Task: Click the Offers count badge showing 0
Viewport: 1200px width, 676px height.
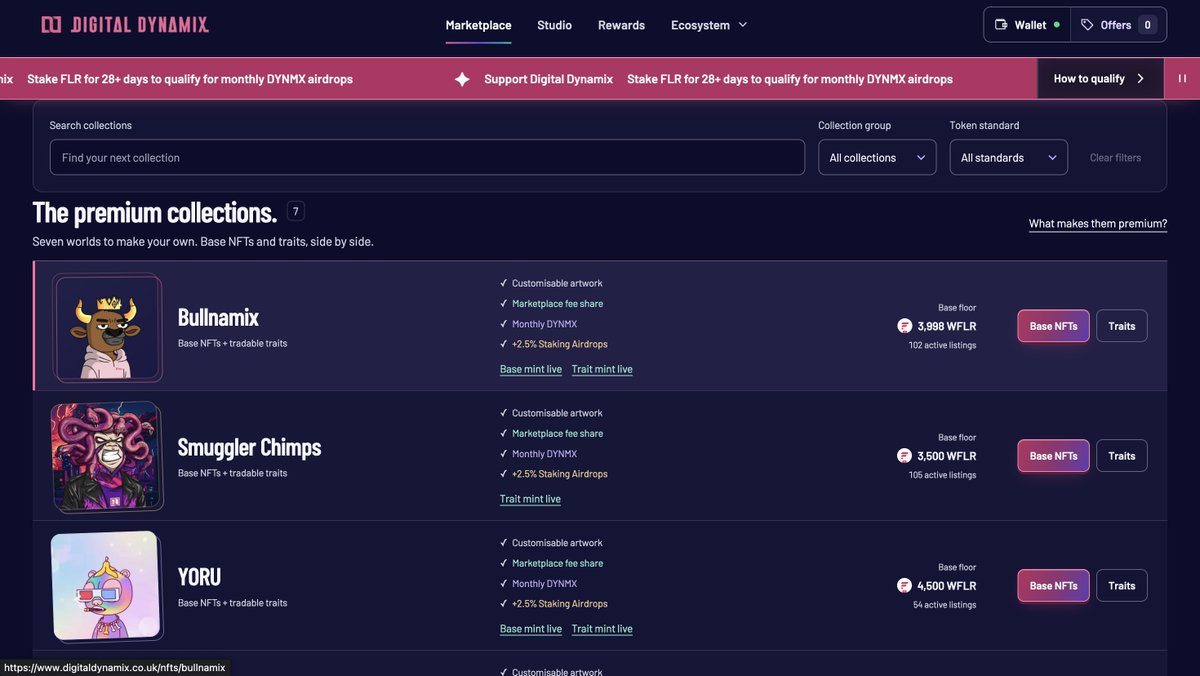Action: [1147, 25]
